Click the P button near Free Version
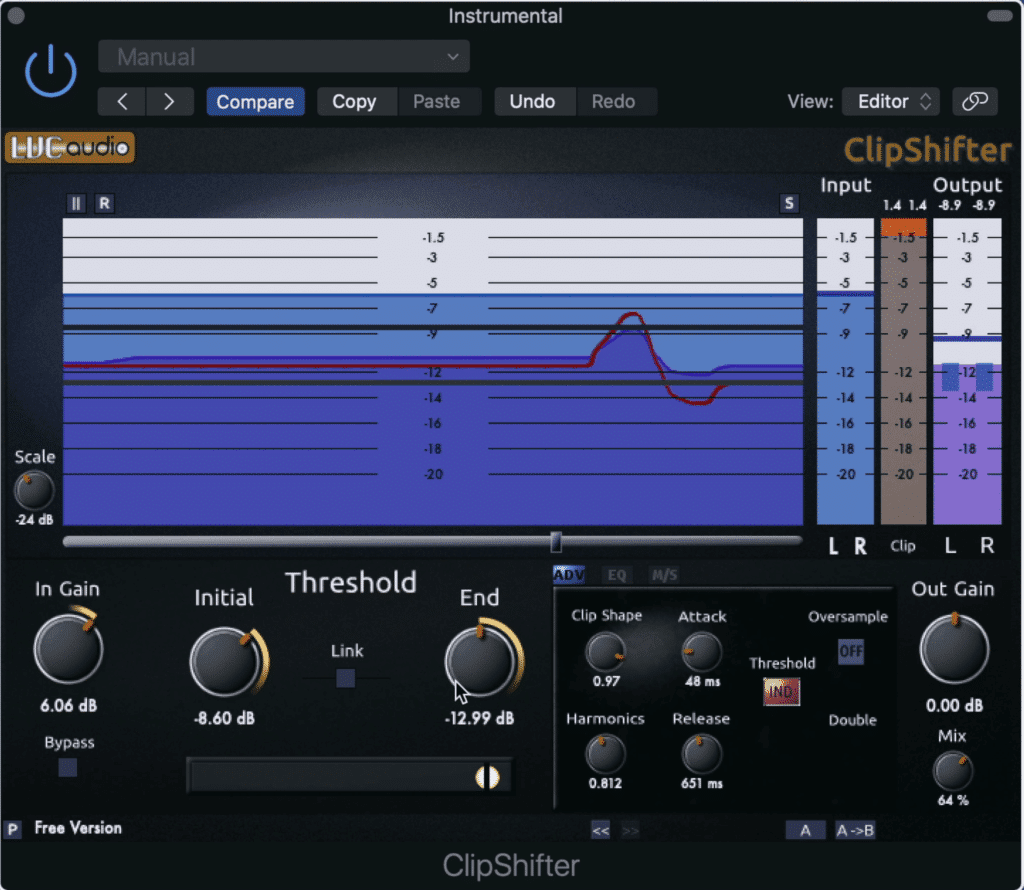Image resolution: width=1024 pixels, height=890 pixels. (x=12, y=829)
